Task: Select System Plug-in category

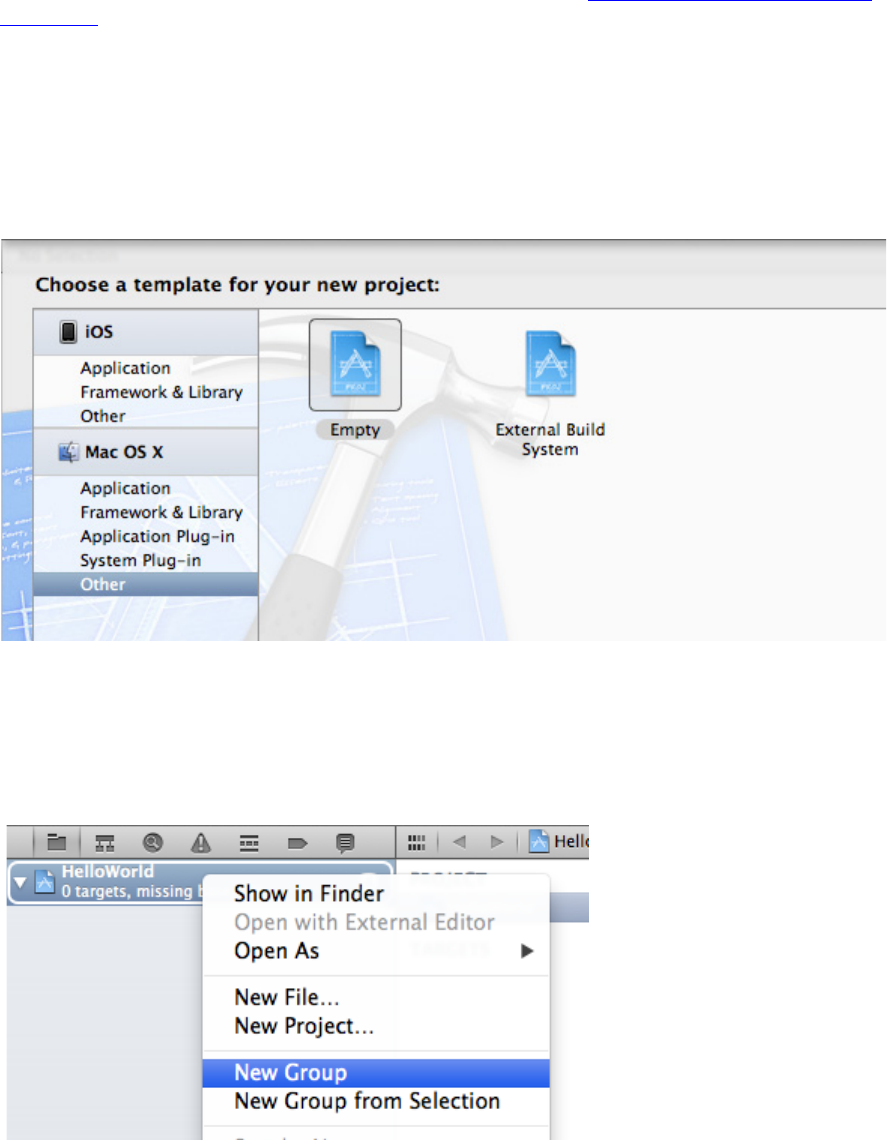Action: tap(140, 560)
